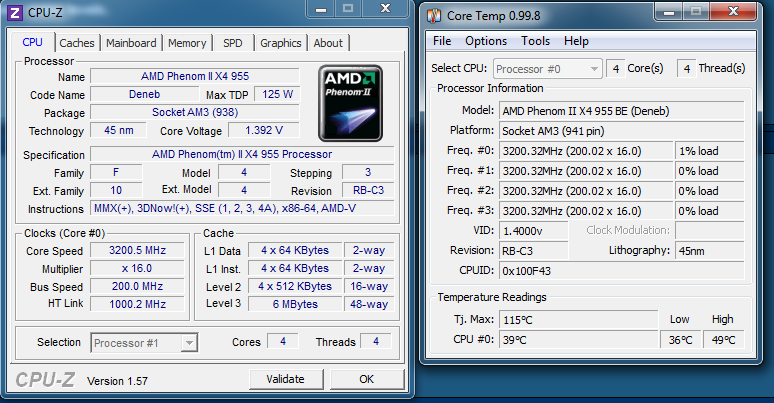Click the CPUID value 0x100F43
774x403 pixels.
coord(621,271)
